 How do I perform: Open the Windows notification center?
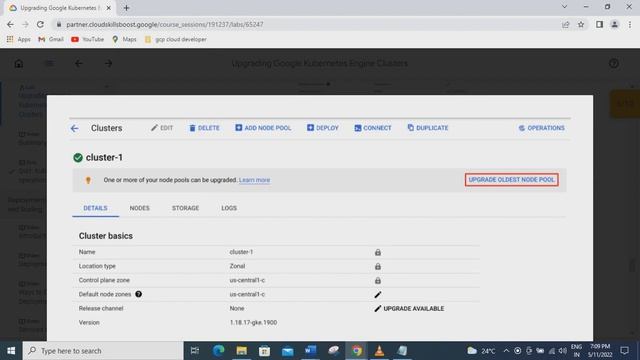point(624,351)
